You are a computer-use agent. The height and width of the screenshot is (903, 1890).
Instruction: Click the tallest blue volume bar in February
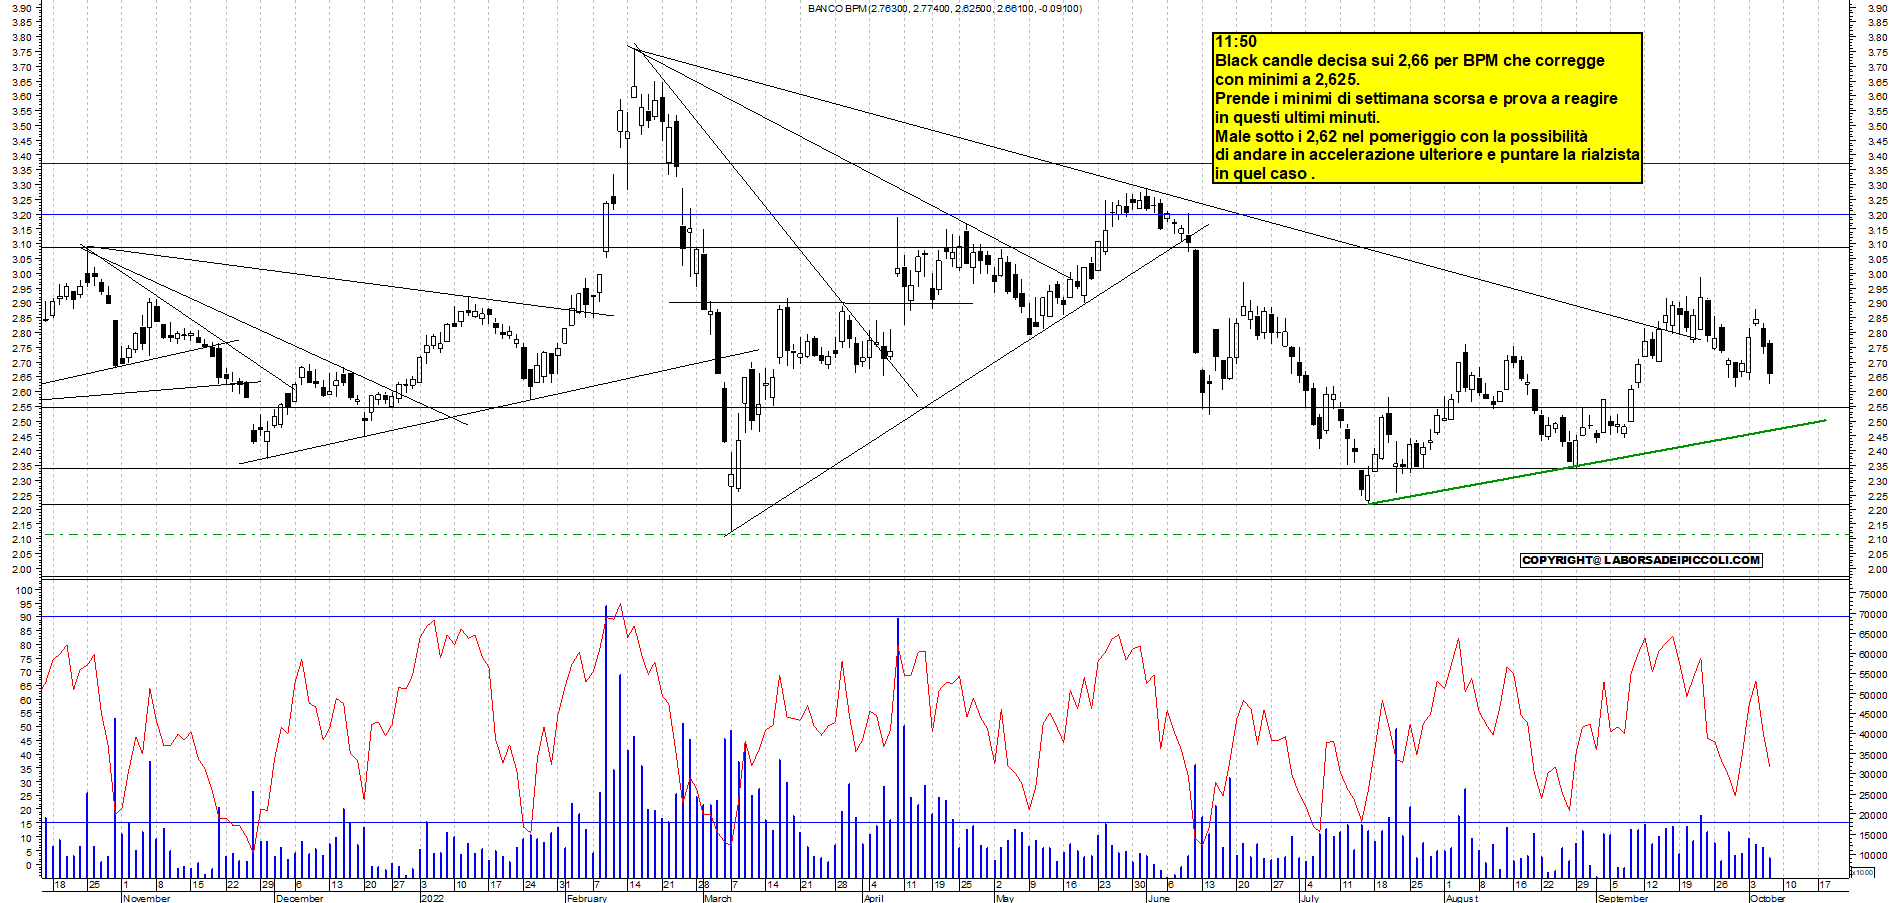point(605,741)
